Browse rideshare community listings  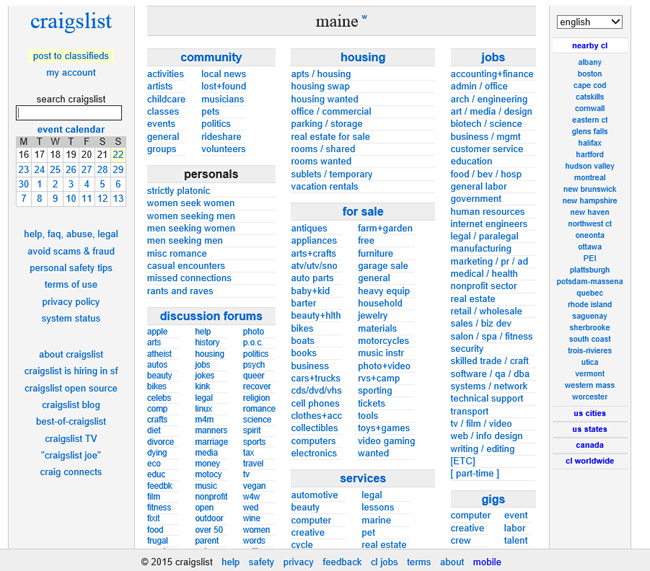[x=221, y=136]
